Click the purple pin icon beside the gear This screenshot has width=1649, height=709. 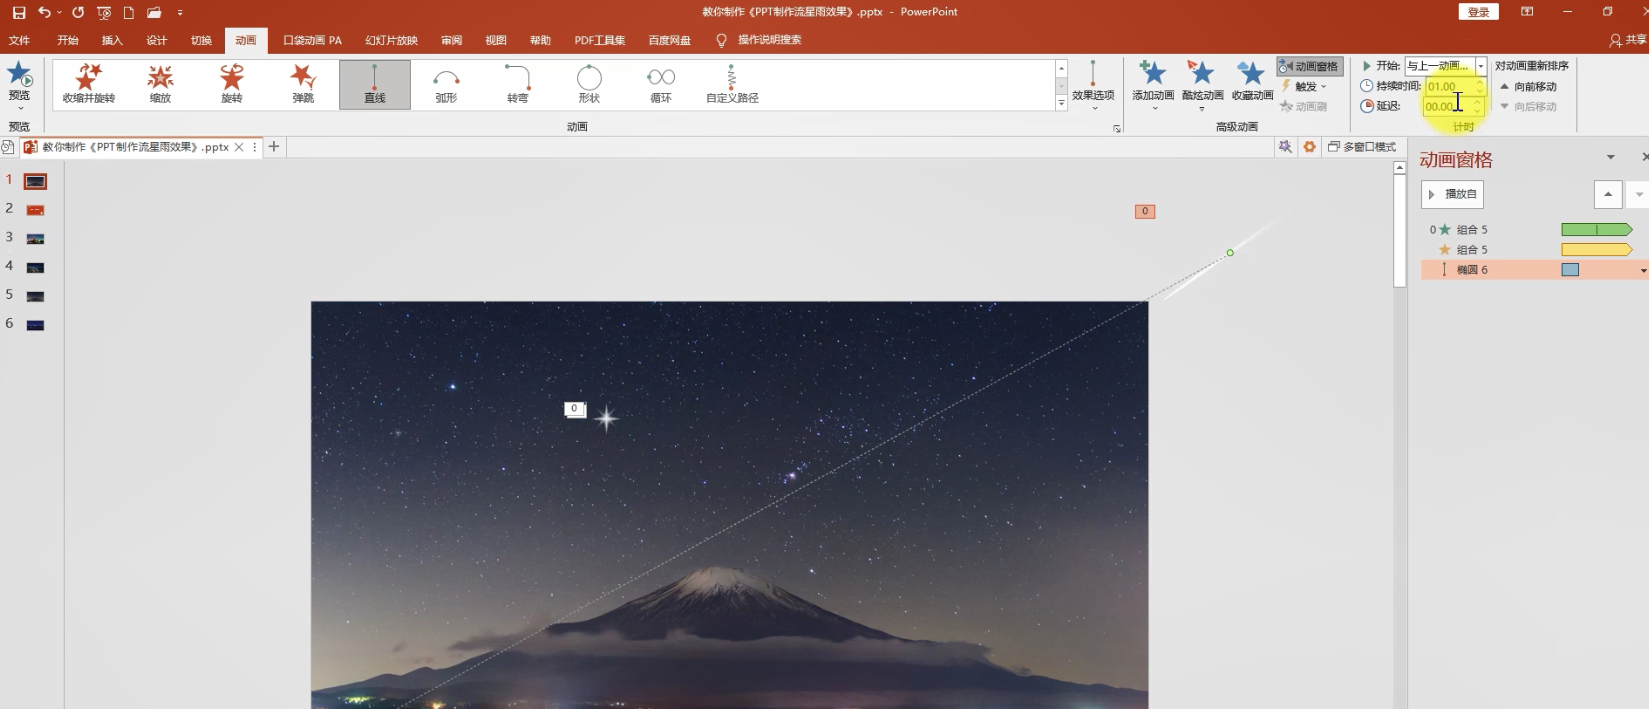(x=1285, y=147)
